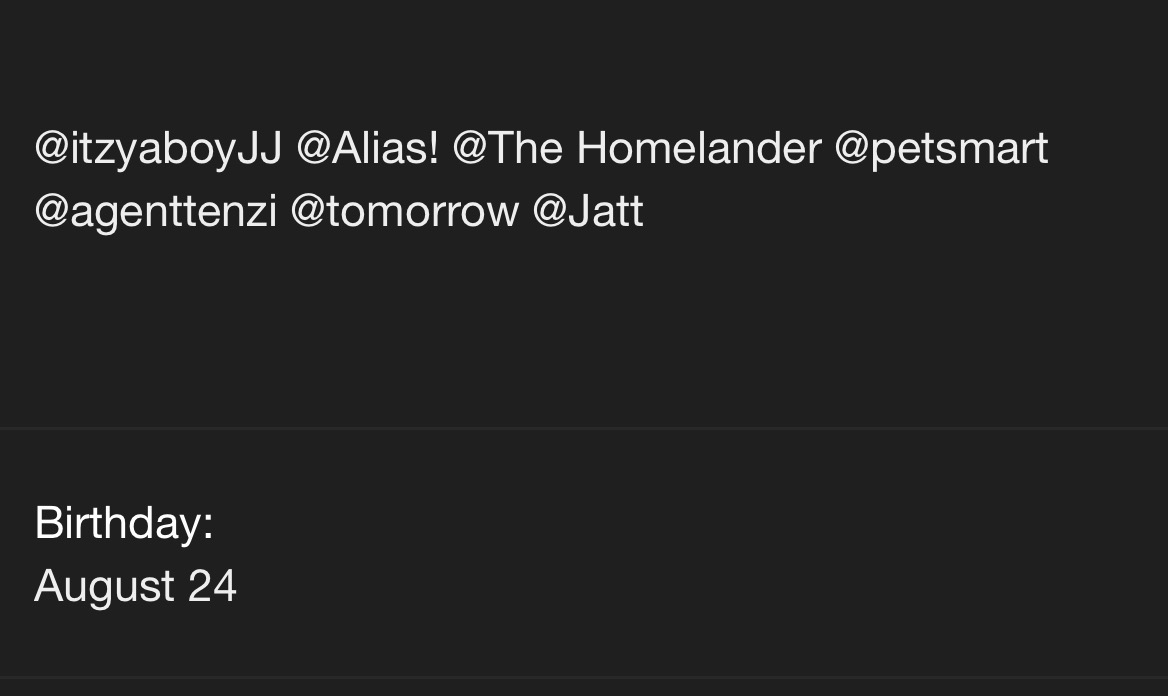Open the @itzyaboyJJ mention
The height and width of the screenshot is (696, 1170).
pyautogui.click(x=158, y=149)
